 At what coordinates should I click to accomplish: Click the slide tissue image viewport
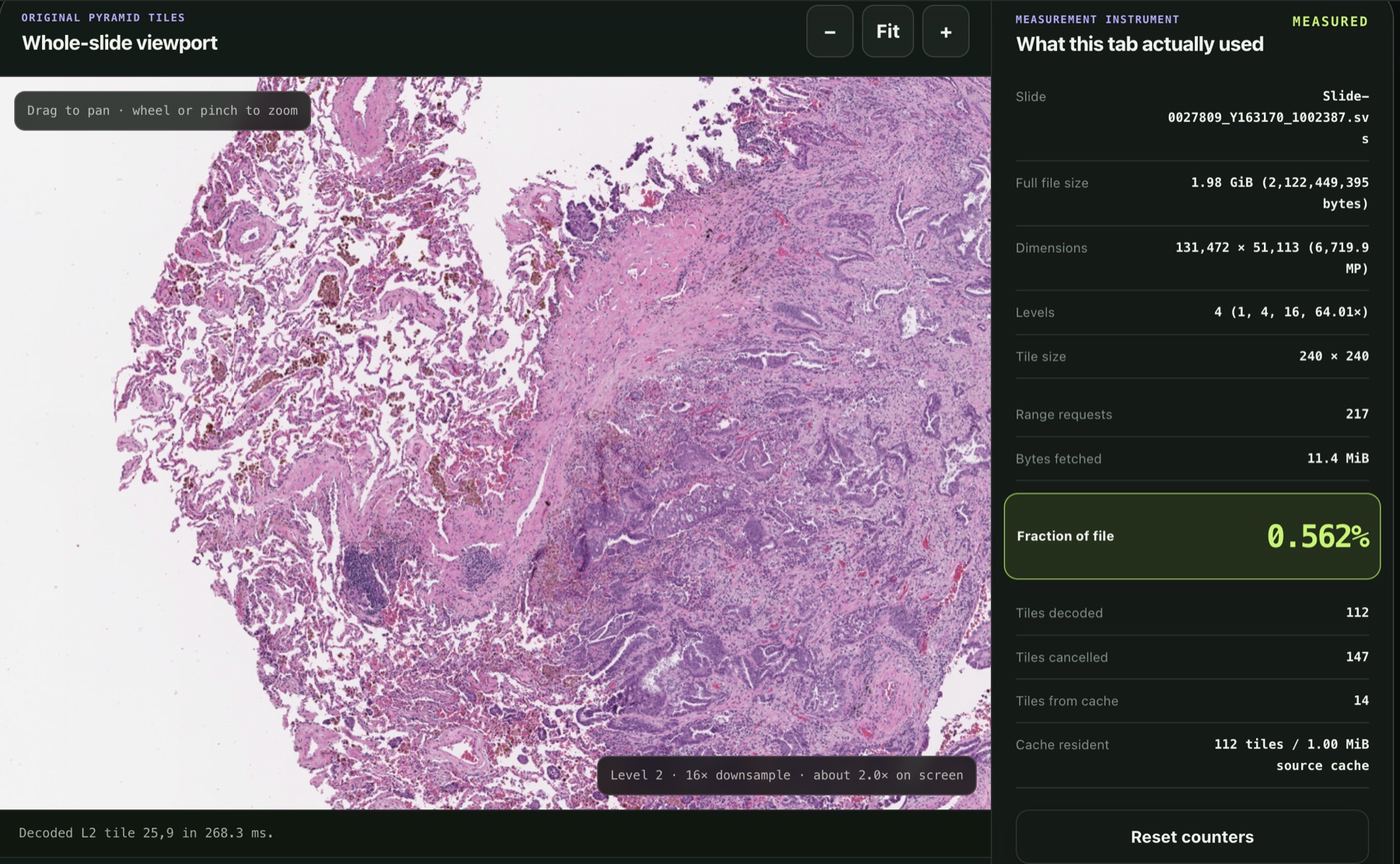[x=495, y=443]
